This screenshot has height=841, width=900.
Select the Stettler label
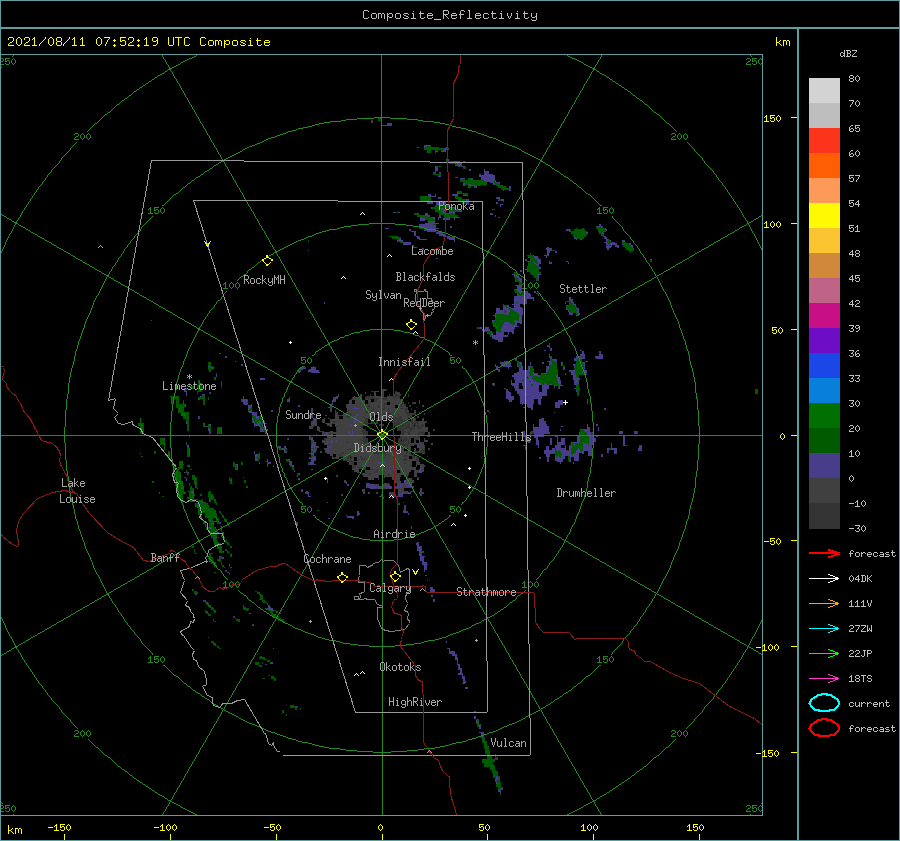point(583,289)
